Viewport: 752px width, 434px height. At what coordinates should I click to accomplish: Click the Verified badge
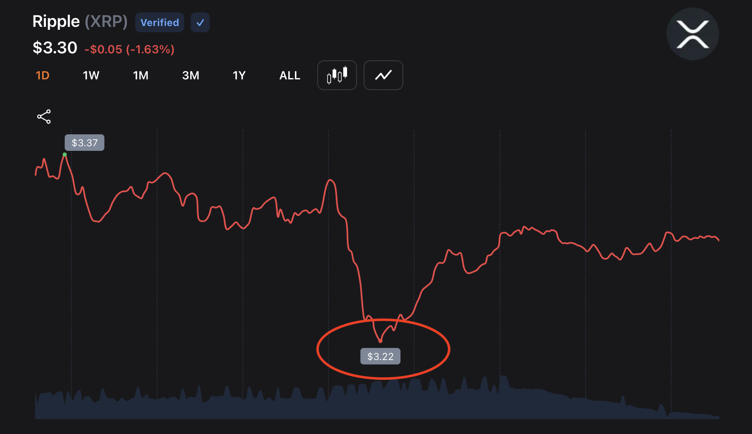tap(159, 22)
